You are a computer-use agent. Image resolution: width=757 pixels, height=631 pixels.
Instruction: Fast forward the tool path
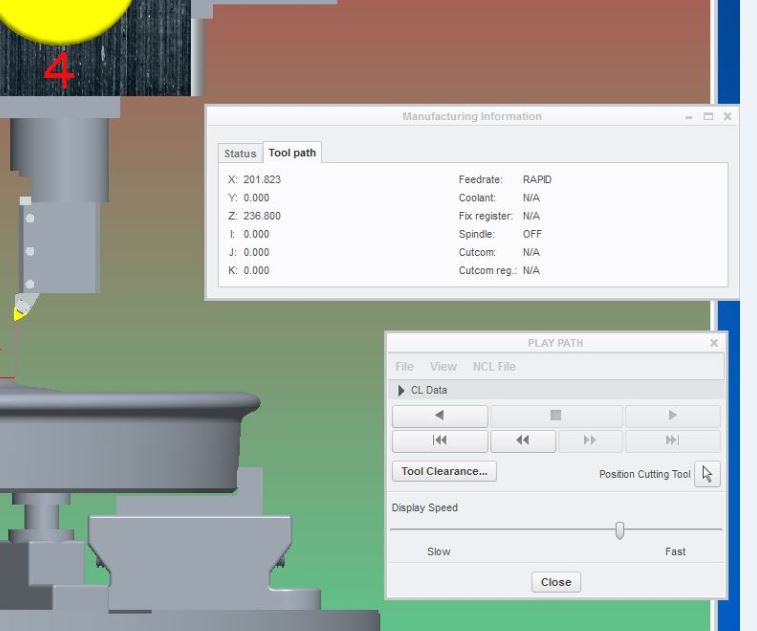click(x=590, y=440)
